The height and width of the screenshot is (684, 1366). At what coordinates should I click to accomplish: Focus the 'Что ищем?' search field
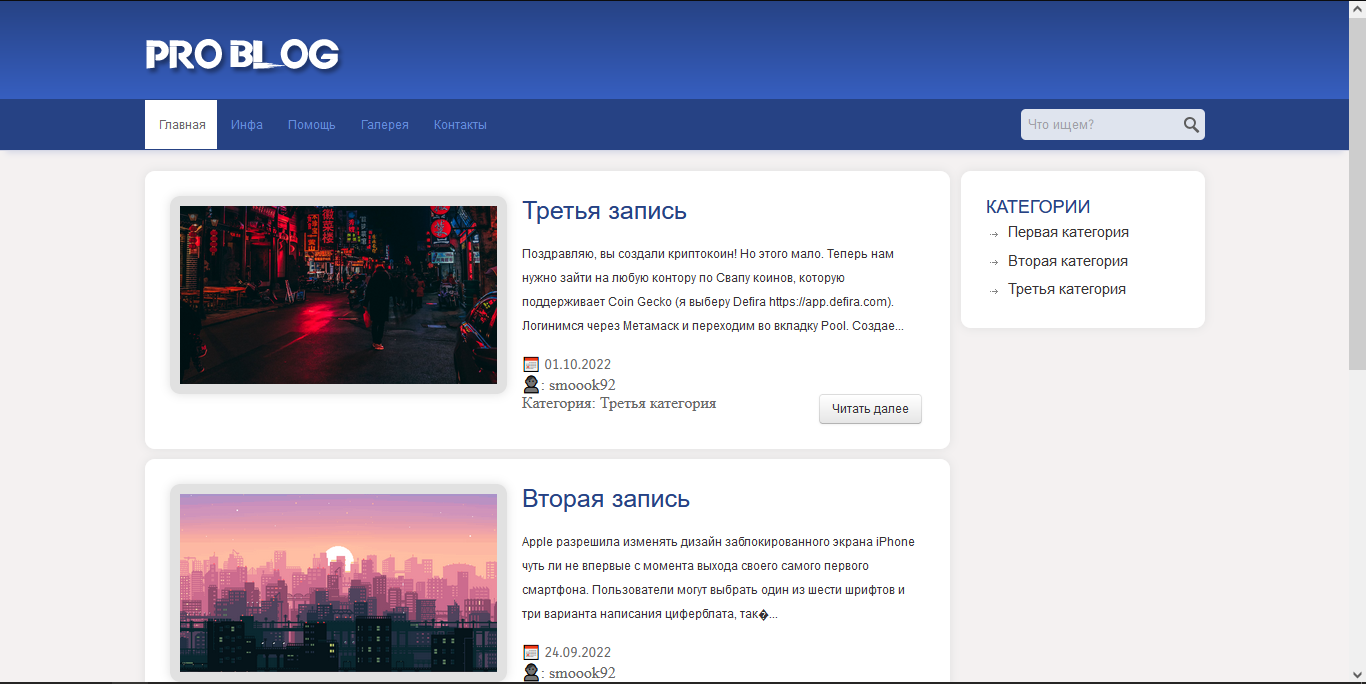tap(1100, 125)
